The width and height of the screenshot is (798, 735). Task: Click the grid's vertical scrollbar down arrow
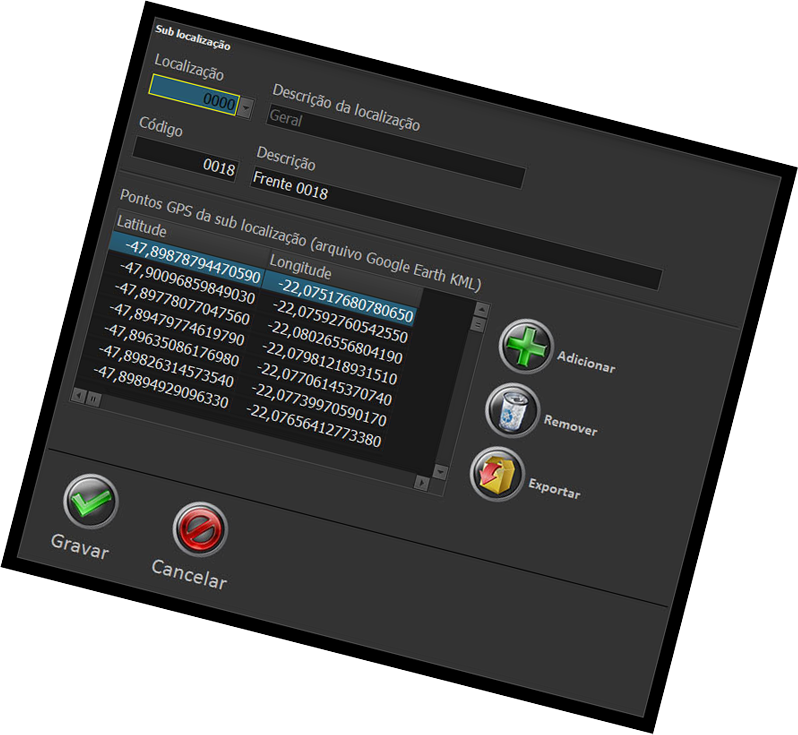438,470
